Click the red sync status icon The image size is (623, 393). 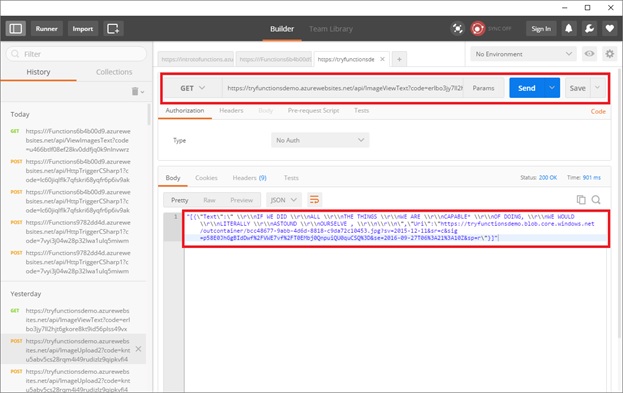click(x=478, y=29)
